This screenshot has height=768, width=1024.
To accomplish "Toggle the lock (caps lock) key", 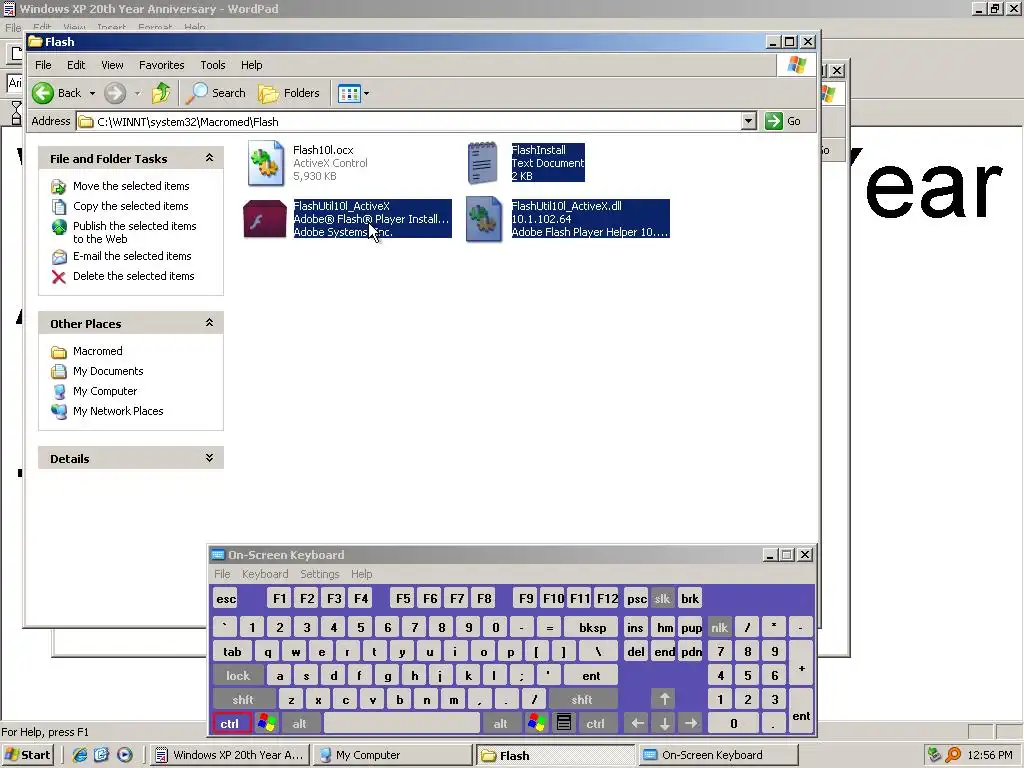I will 238,675.
